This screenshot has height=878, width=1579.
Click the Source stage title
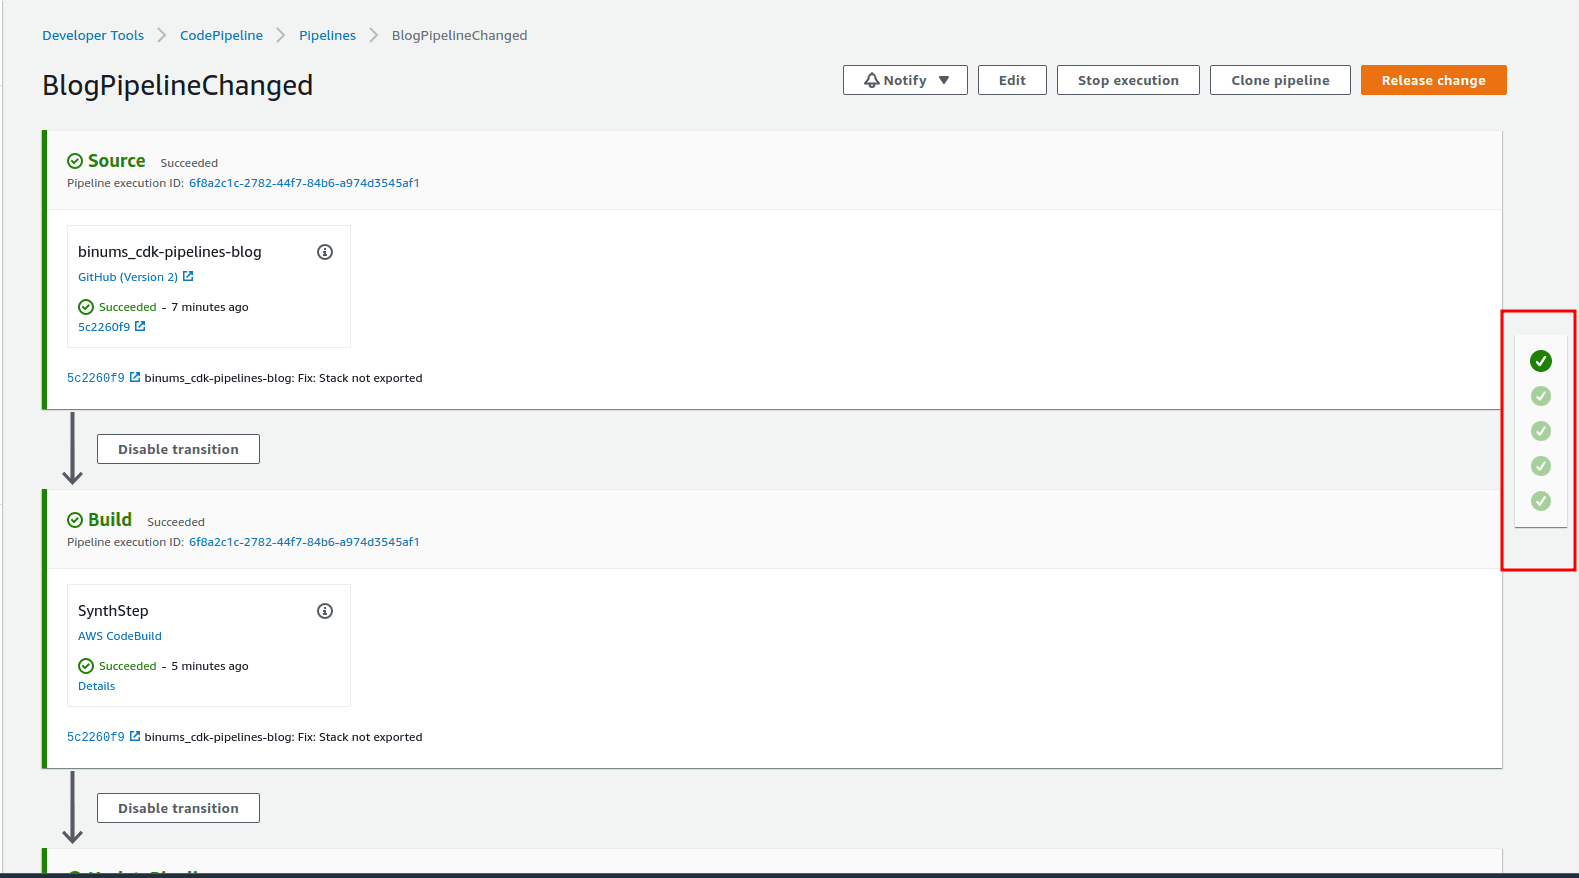(116, 161)
